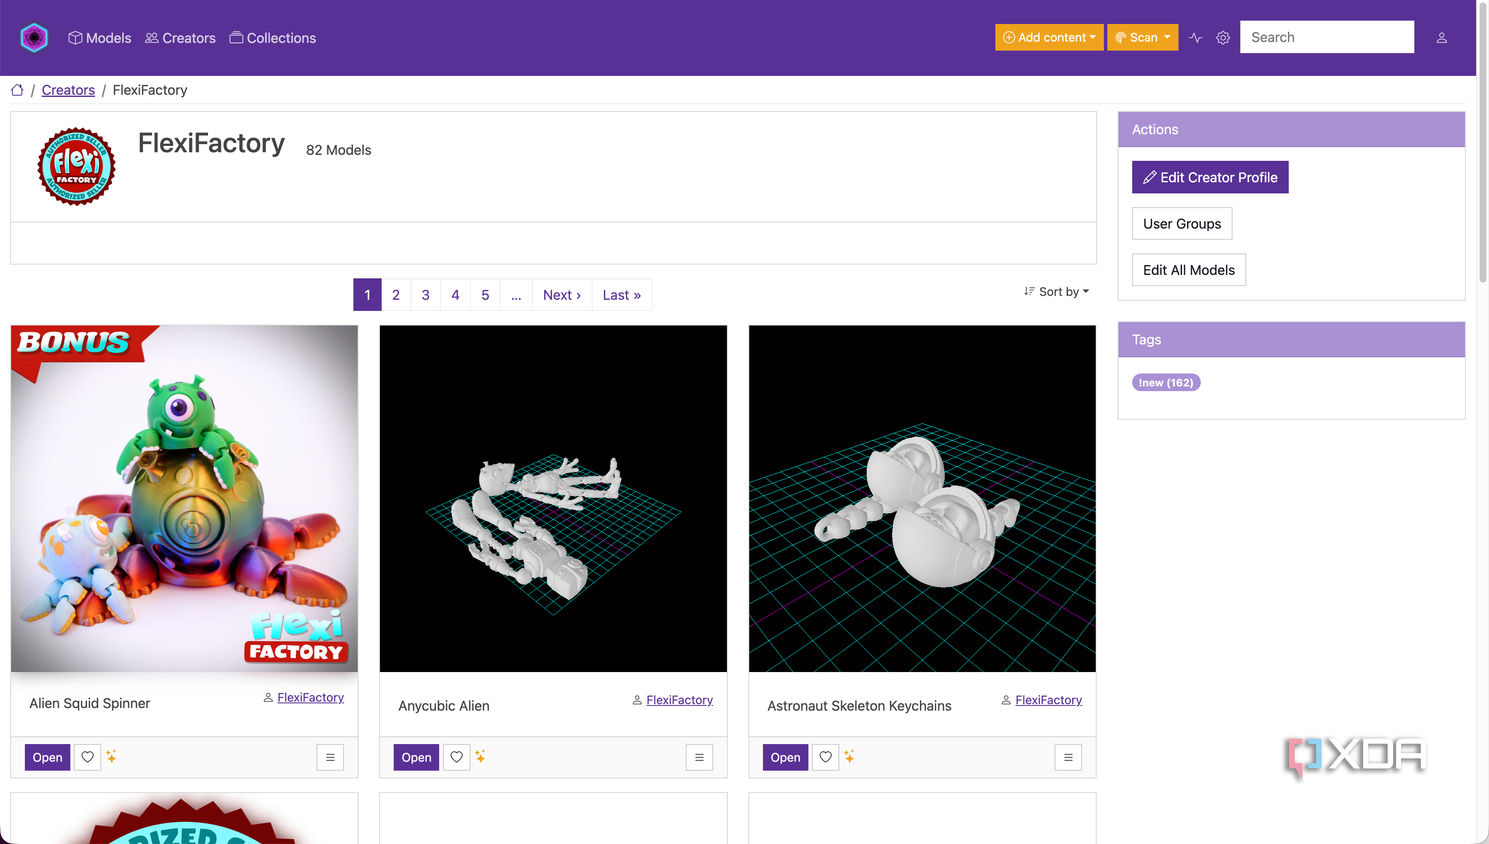This screenshot has width=1489, height=844.
Task: Click the pagination ellipsis
Action: tap(516, 295)
